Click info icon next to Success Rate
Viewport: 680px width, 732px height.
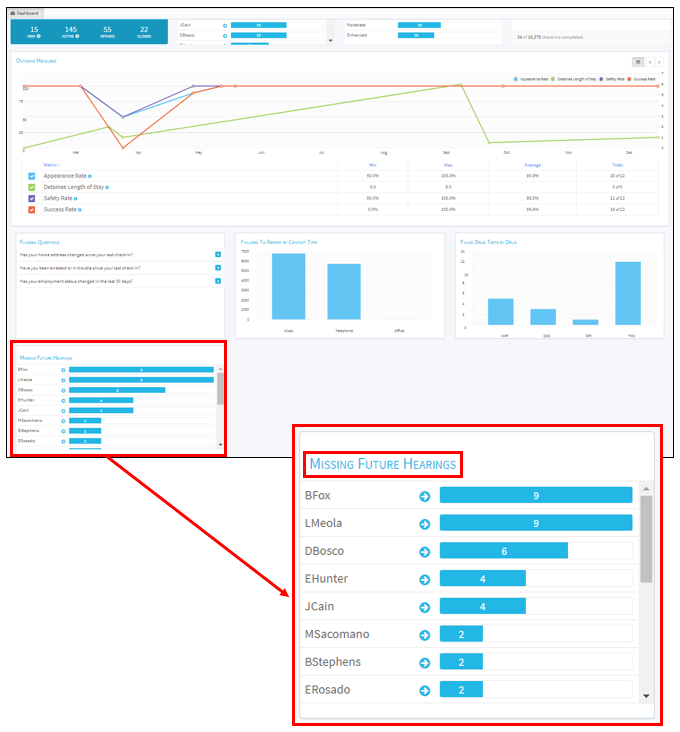point(79,209)
